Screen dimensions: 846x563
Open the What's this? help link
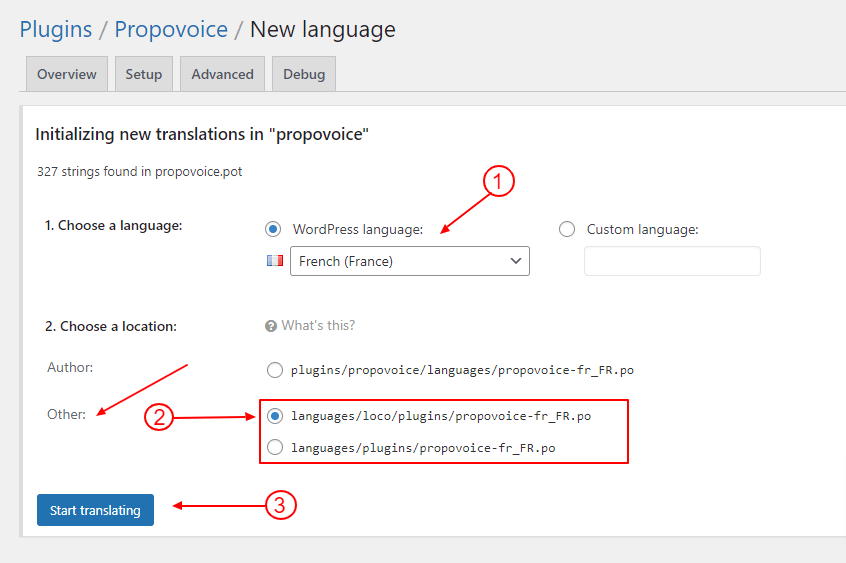pos(318,325)
